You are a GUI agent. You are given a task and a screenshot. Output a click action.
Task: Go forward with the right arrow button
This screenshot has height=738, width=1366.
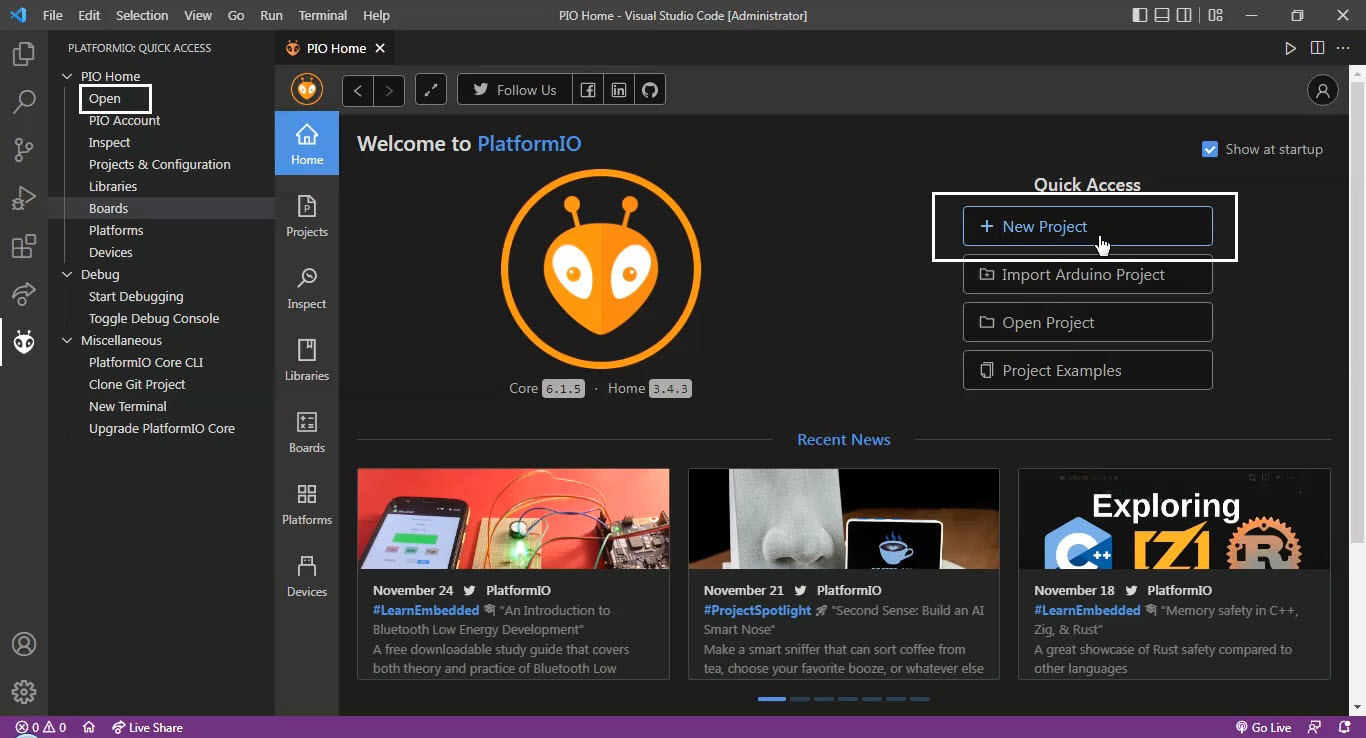(389, 90)
